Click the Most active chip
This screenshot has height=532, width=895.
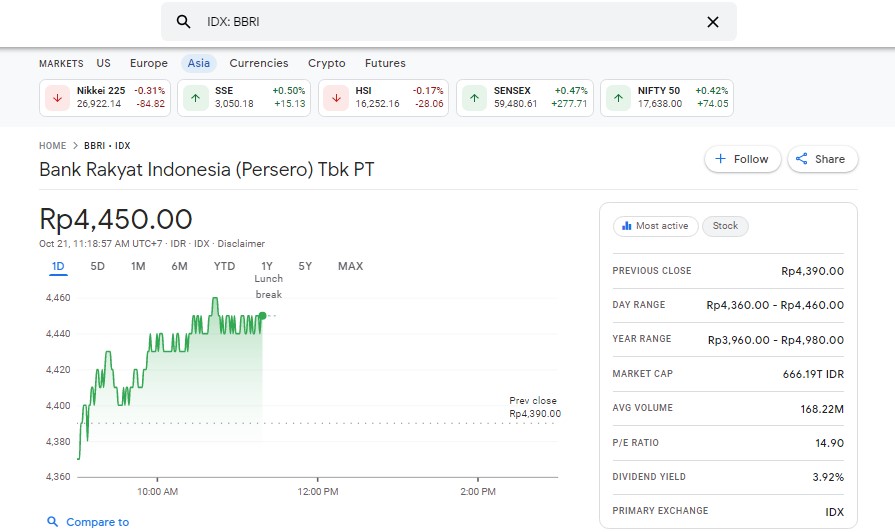point(655,226)
